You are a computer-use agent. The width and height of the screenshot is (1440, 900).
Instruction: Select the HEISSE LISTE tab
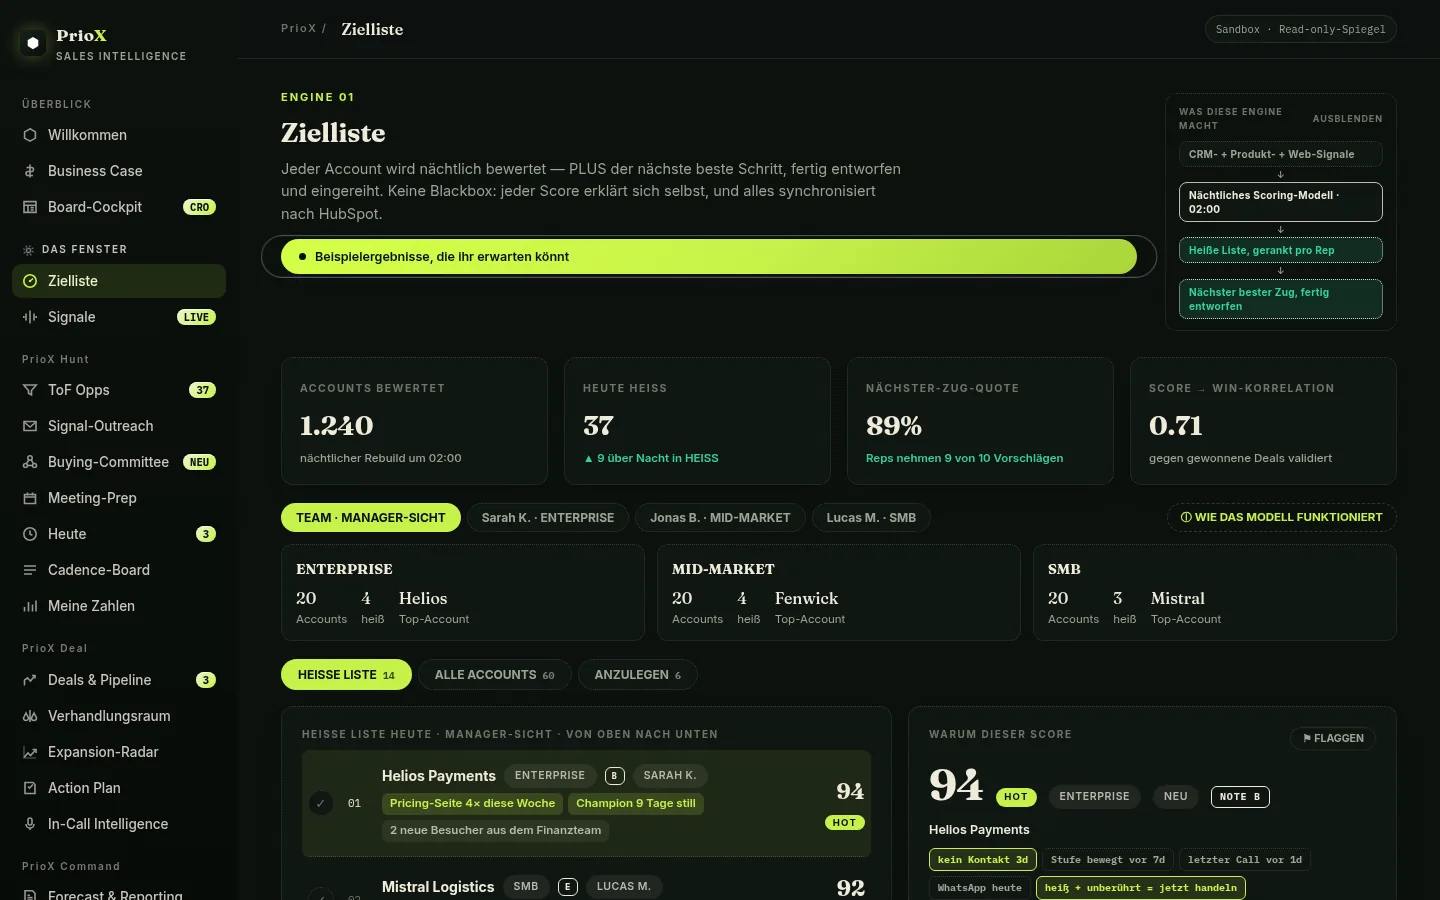click(x=346, y=675)
